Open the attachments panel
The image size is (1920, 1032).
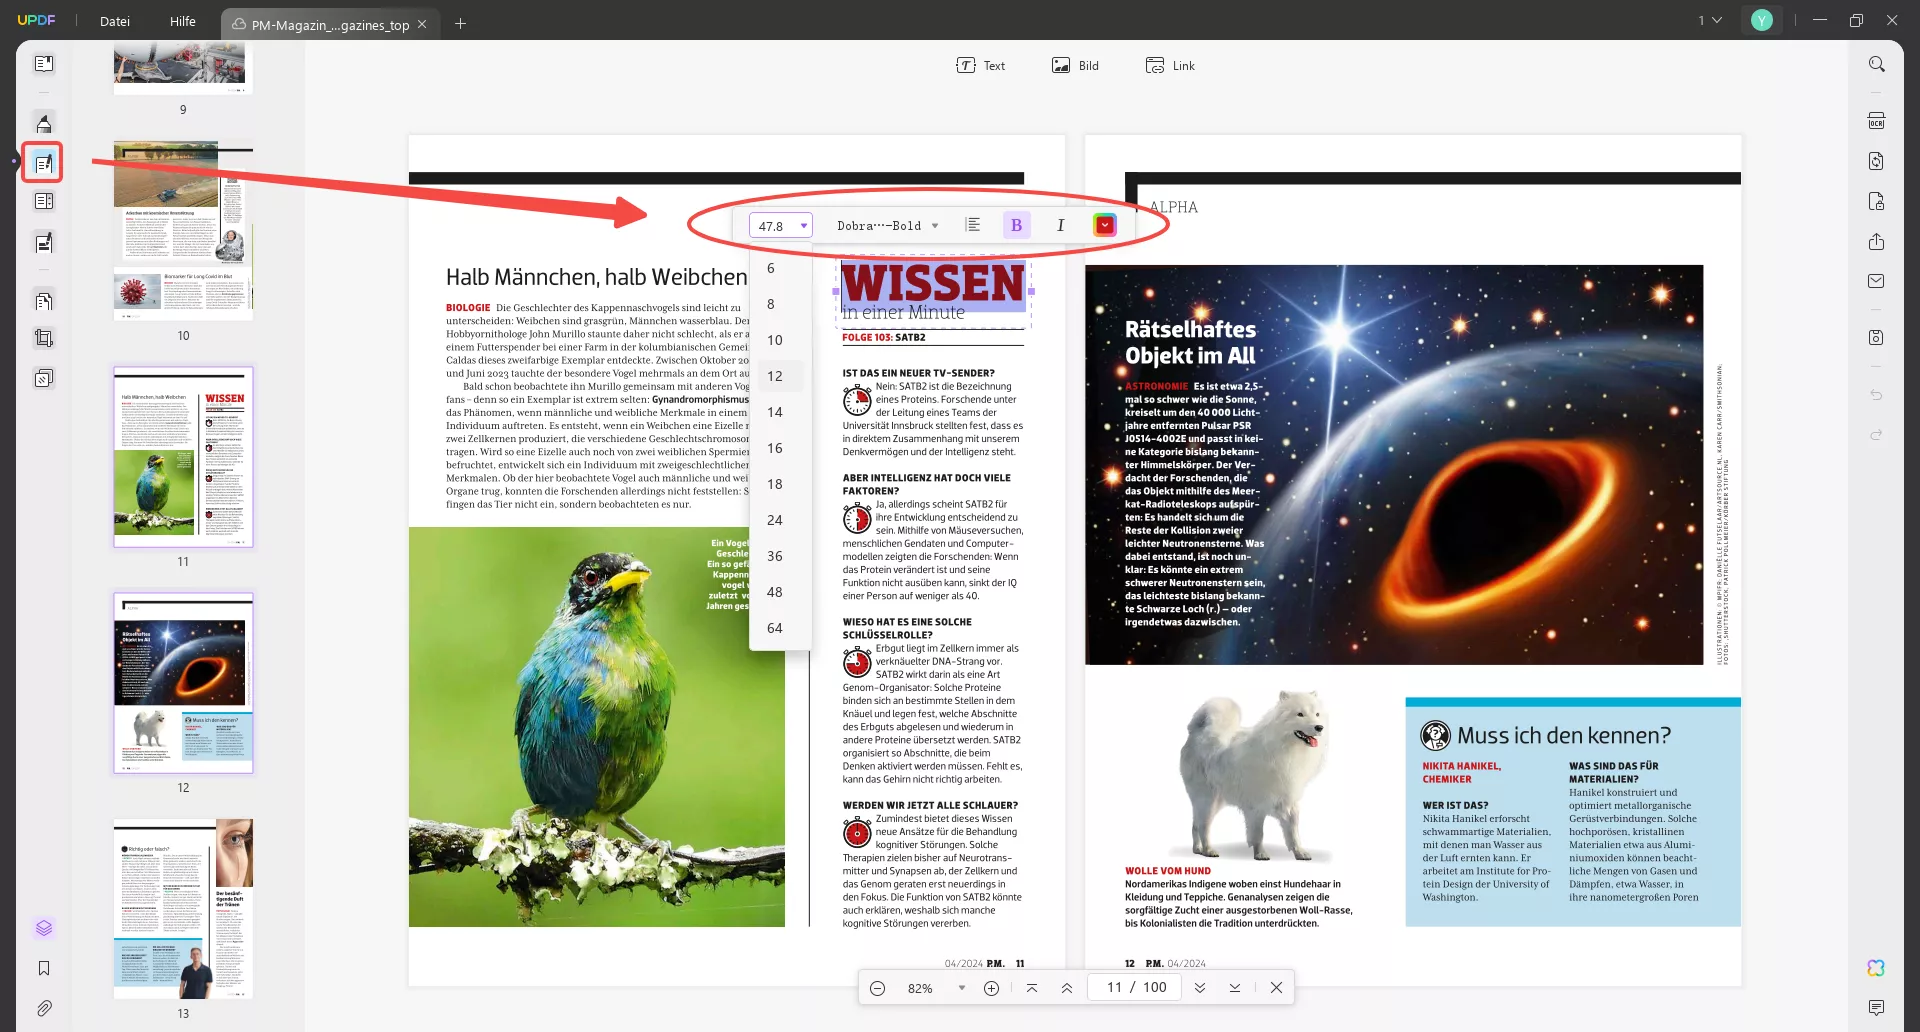(x=44, y=1008)
